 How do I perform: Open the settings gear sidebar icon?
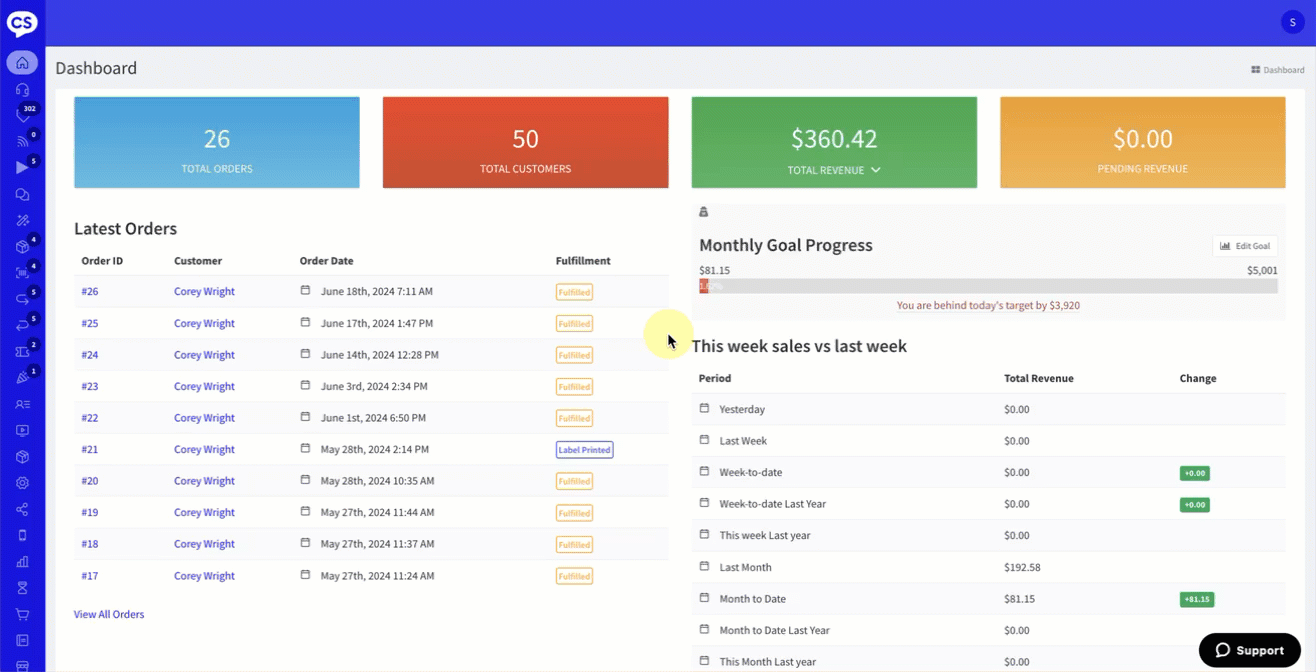tap(22, 483)
